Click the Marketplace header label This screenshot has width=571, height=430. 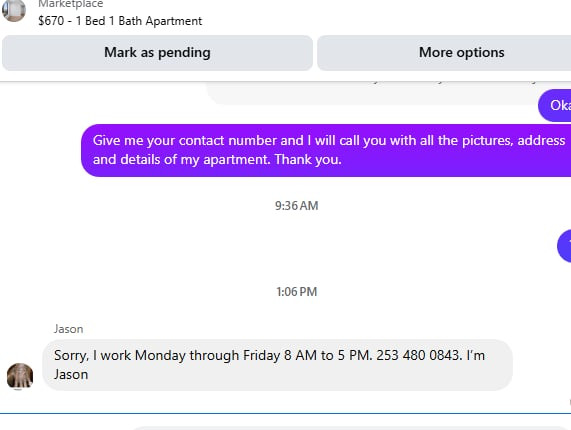coord(71,4)
